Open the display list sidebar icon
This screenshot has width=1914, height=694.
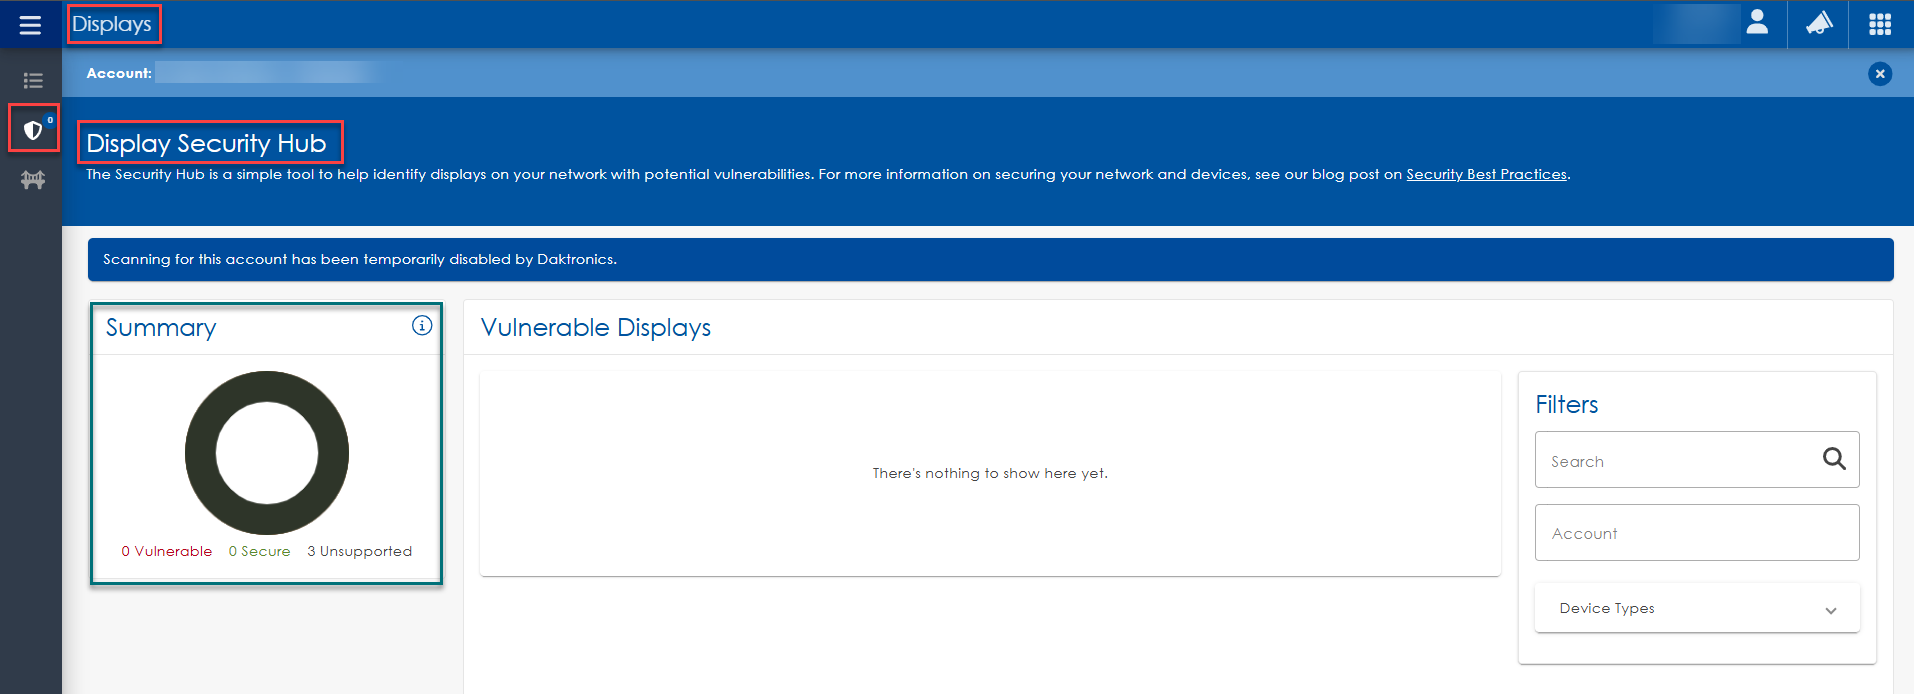[33, 80]
